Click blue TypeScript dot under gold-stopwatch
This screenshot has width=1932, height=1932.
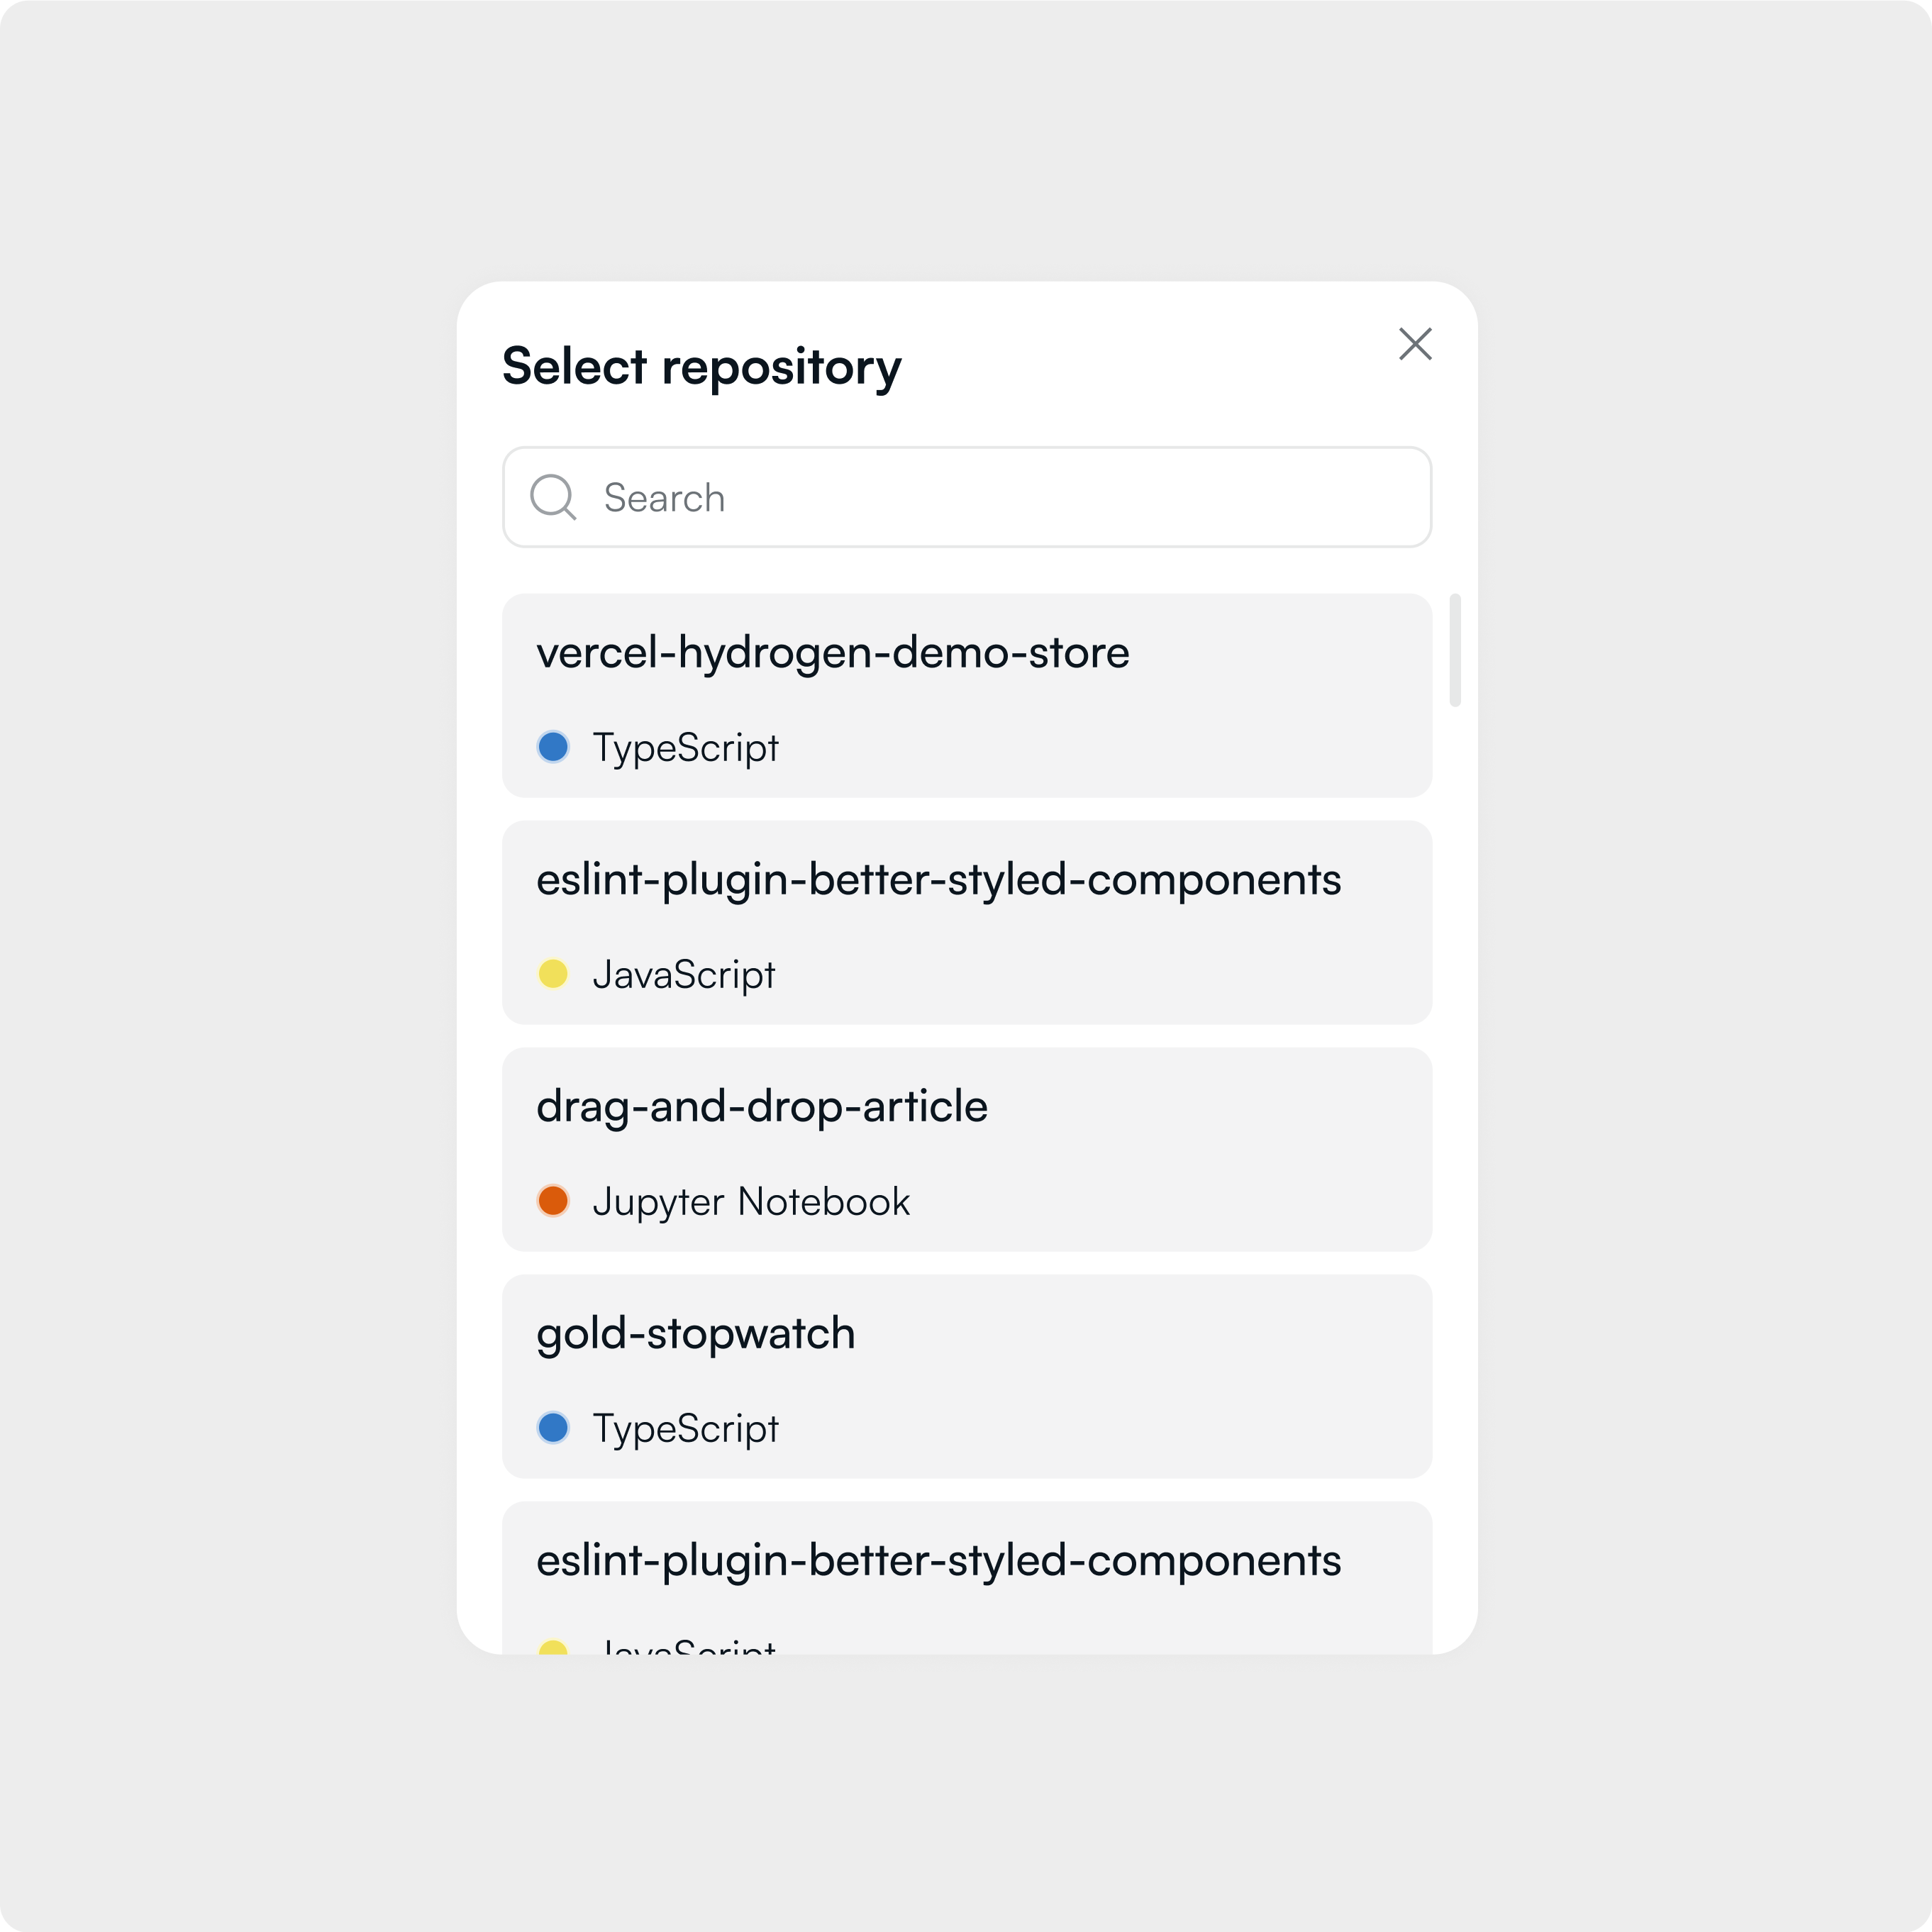tap(553, 1428)
